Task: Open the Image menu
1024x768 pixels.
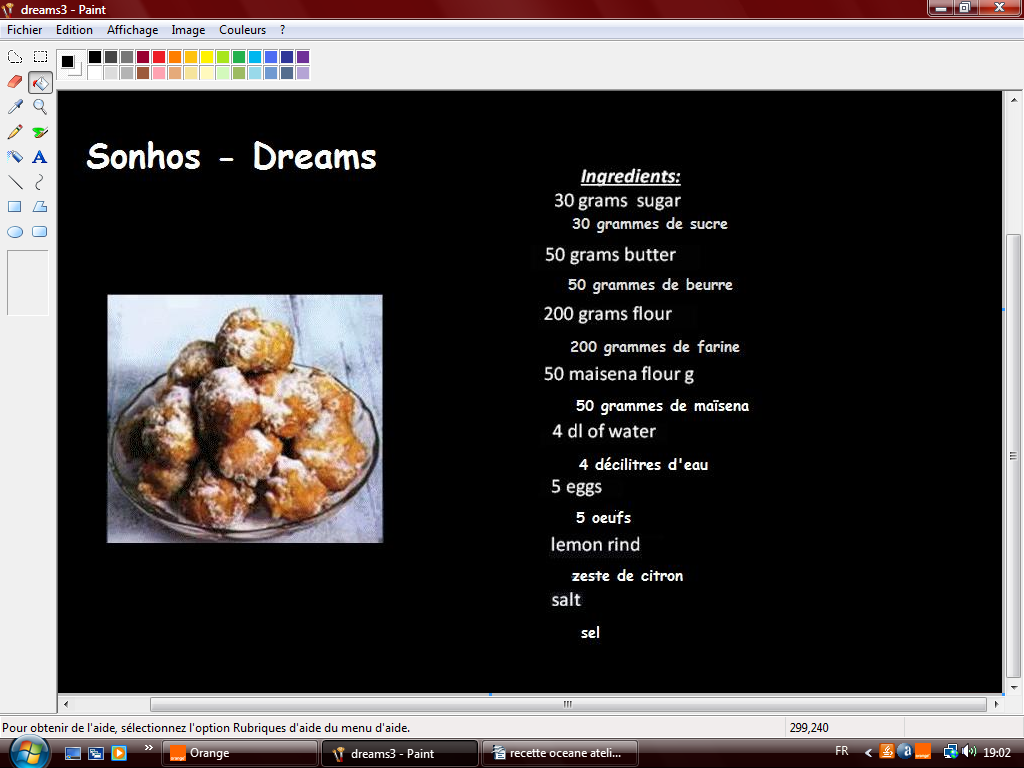Action: click(x=188, y=30)
